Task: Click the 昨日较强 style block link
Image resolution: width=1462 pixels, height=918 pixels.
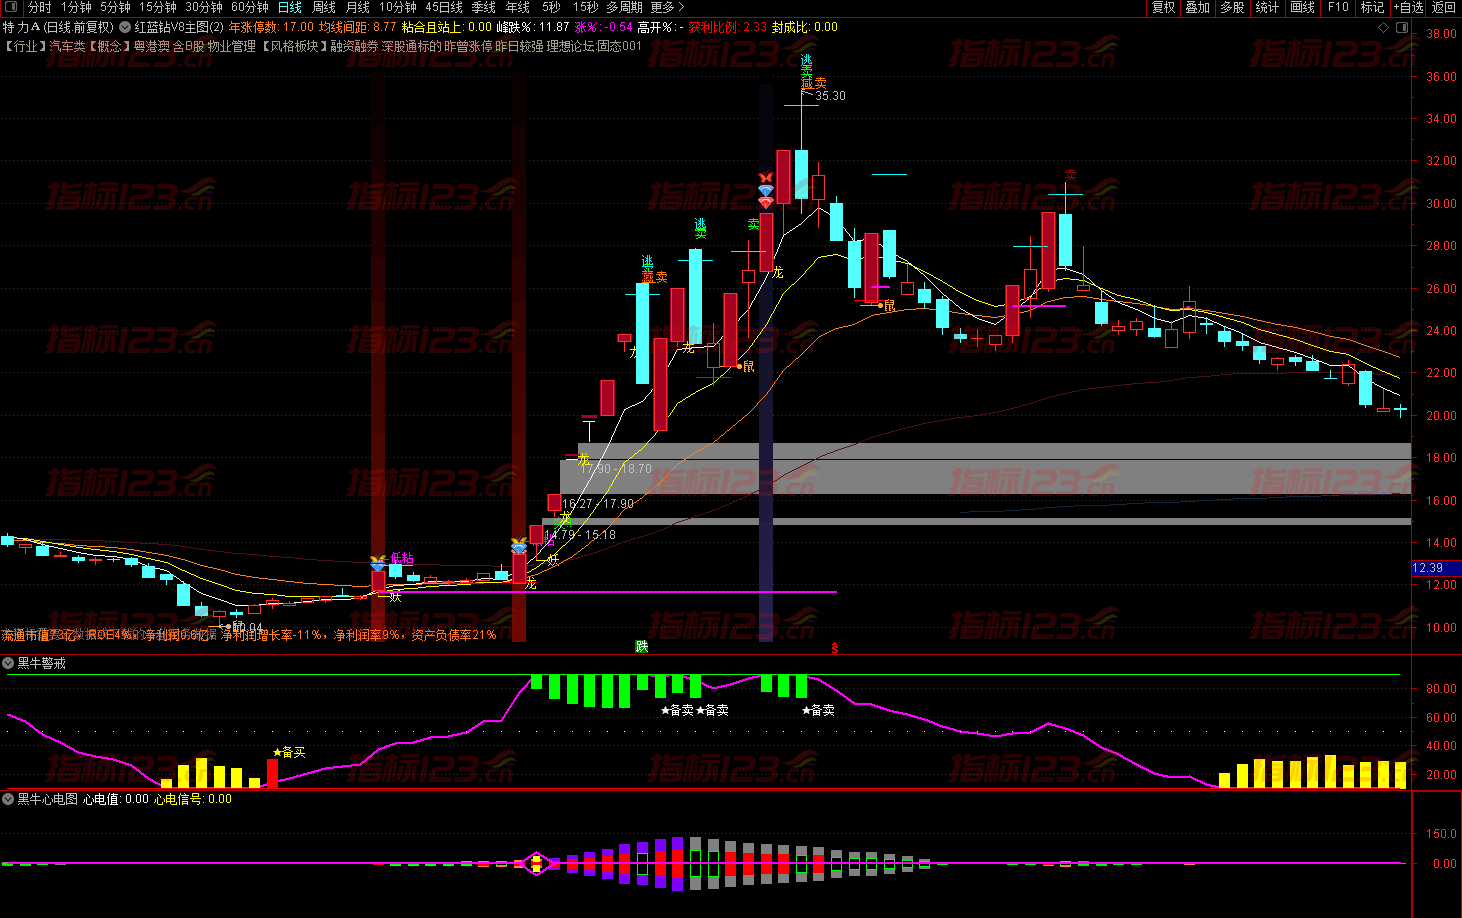Action: point(520,46)
